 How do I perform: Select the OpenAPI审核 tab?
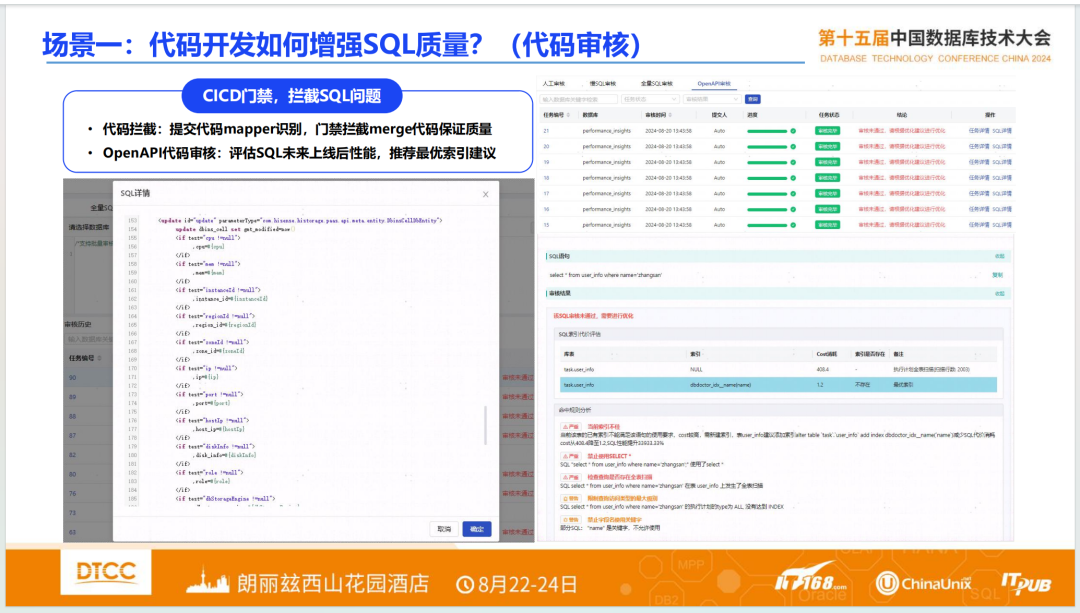click(714, 83)
